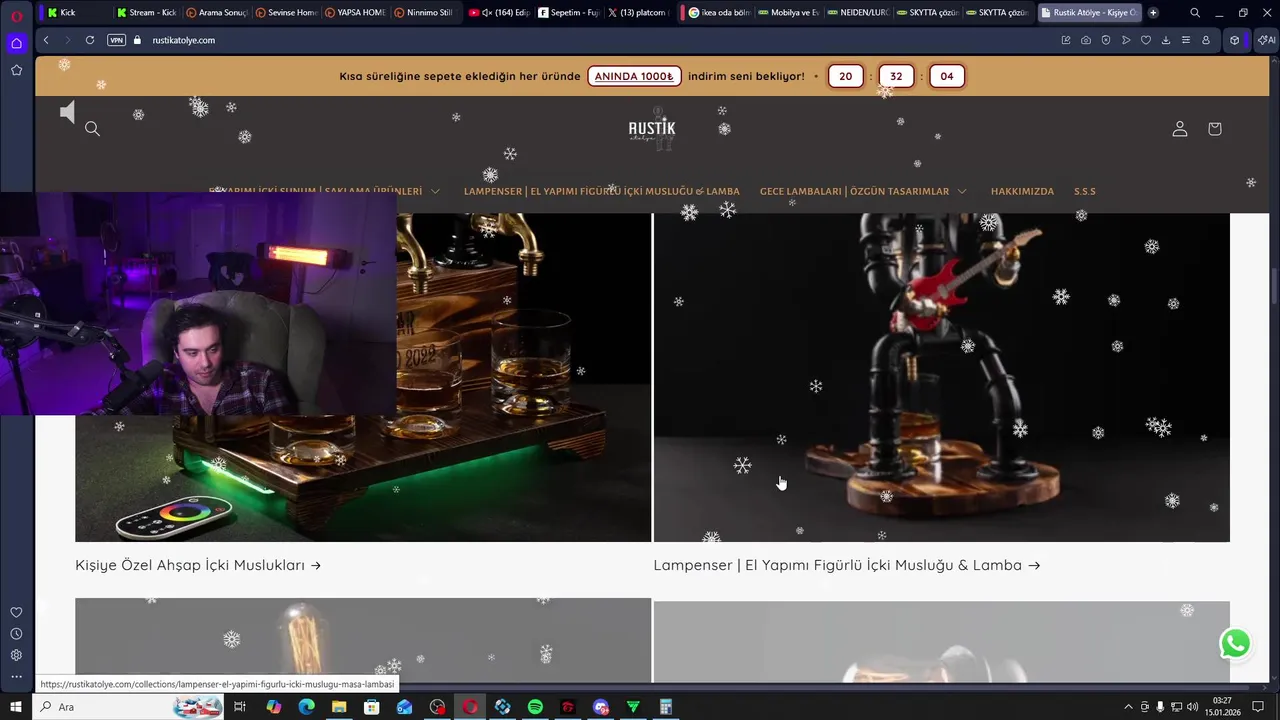Open the shopping cart icon
The width and height of the screenshot is (1280, 720).
tap(1214, 128)
